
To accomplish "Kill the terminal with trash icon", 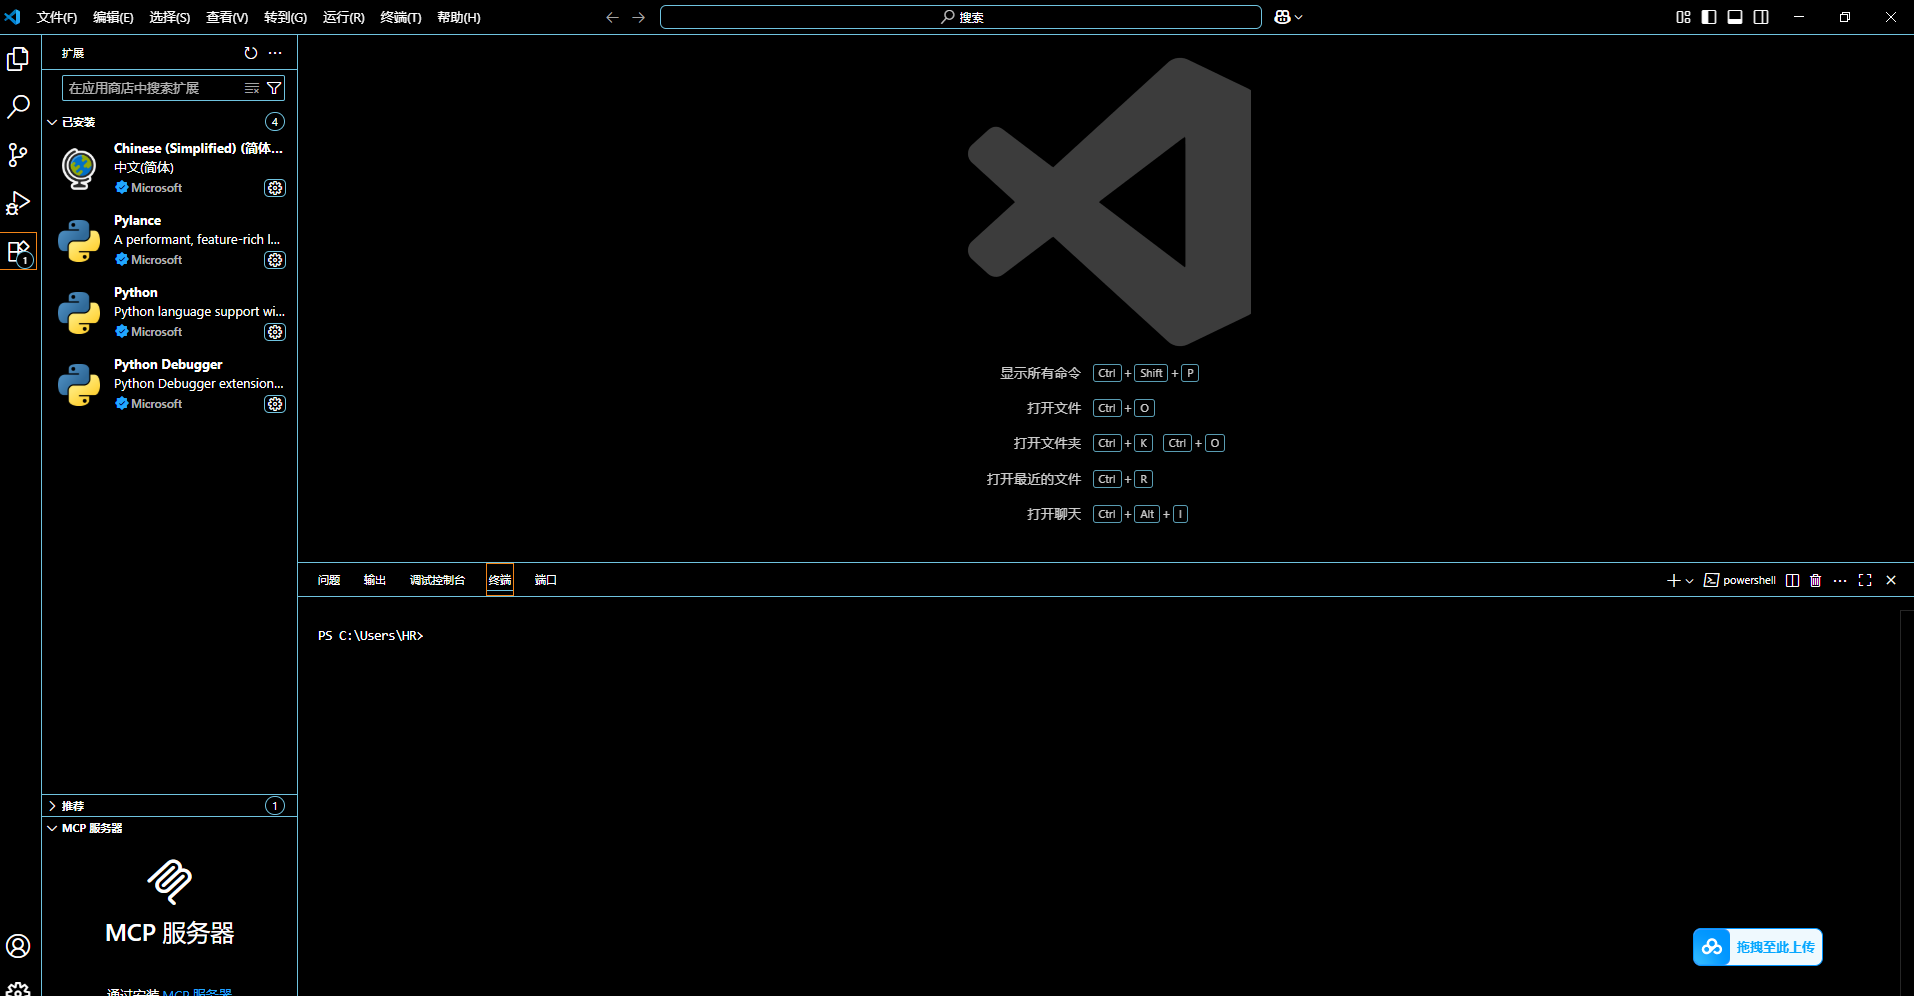I will point(1816,580).
